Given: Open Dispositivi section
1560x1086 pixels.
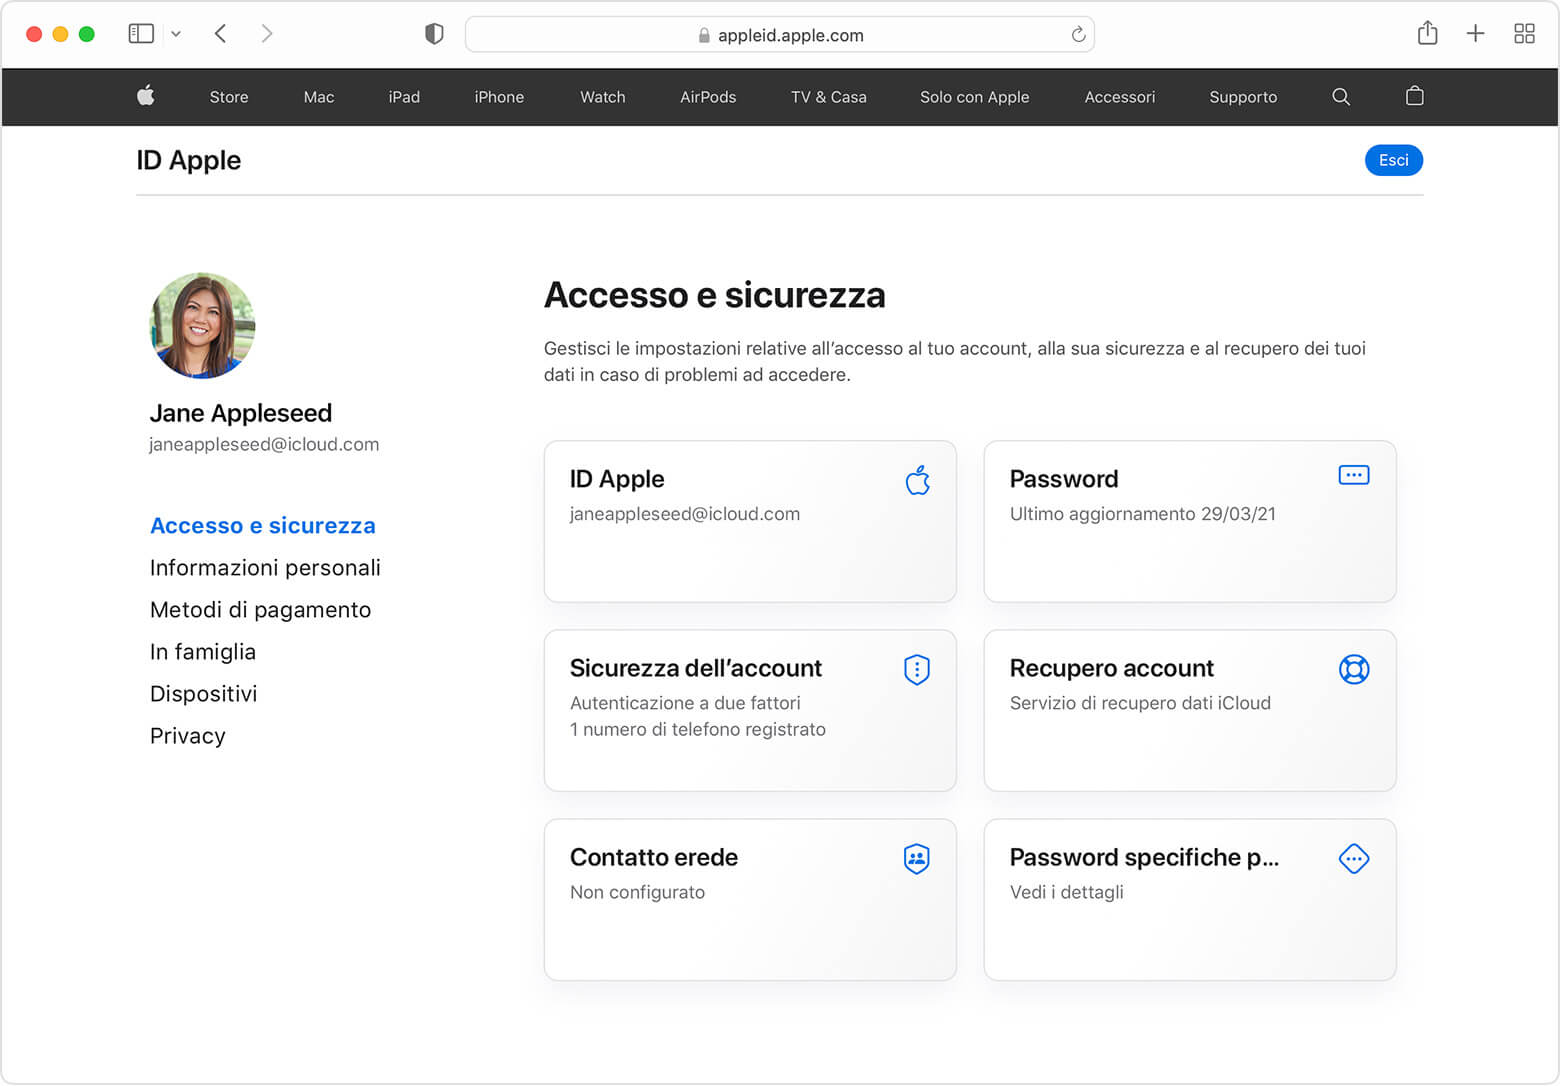Looking at the screenshot, I should [203, 694].
